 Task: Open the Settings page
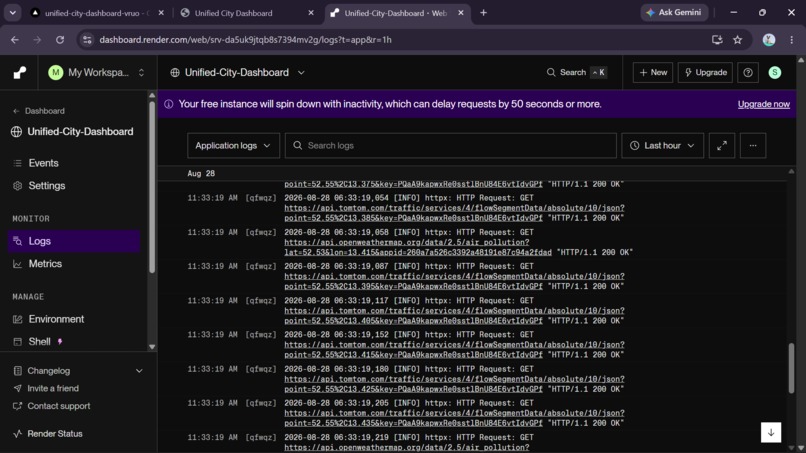point(47,186)
